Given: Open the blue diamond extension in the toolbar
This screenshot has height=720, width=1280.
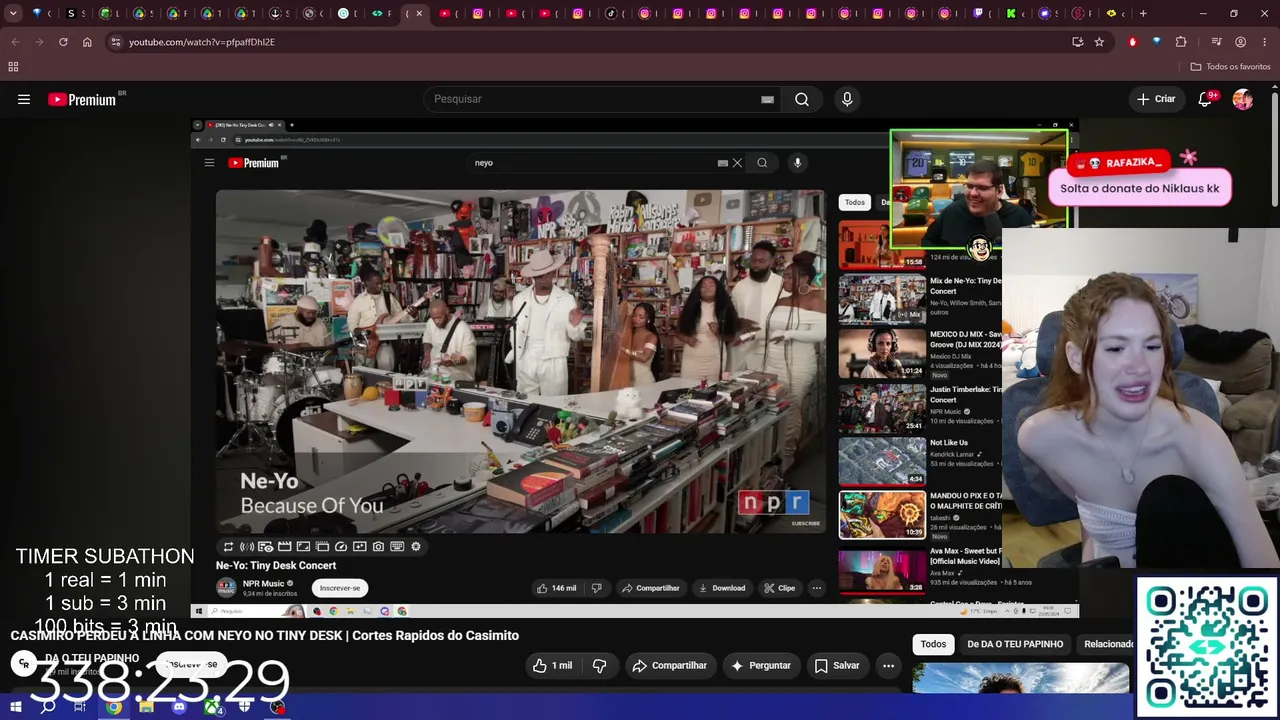Looking at the screenshot, I should tap(1157, 42).
